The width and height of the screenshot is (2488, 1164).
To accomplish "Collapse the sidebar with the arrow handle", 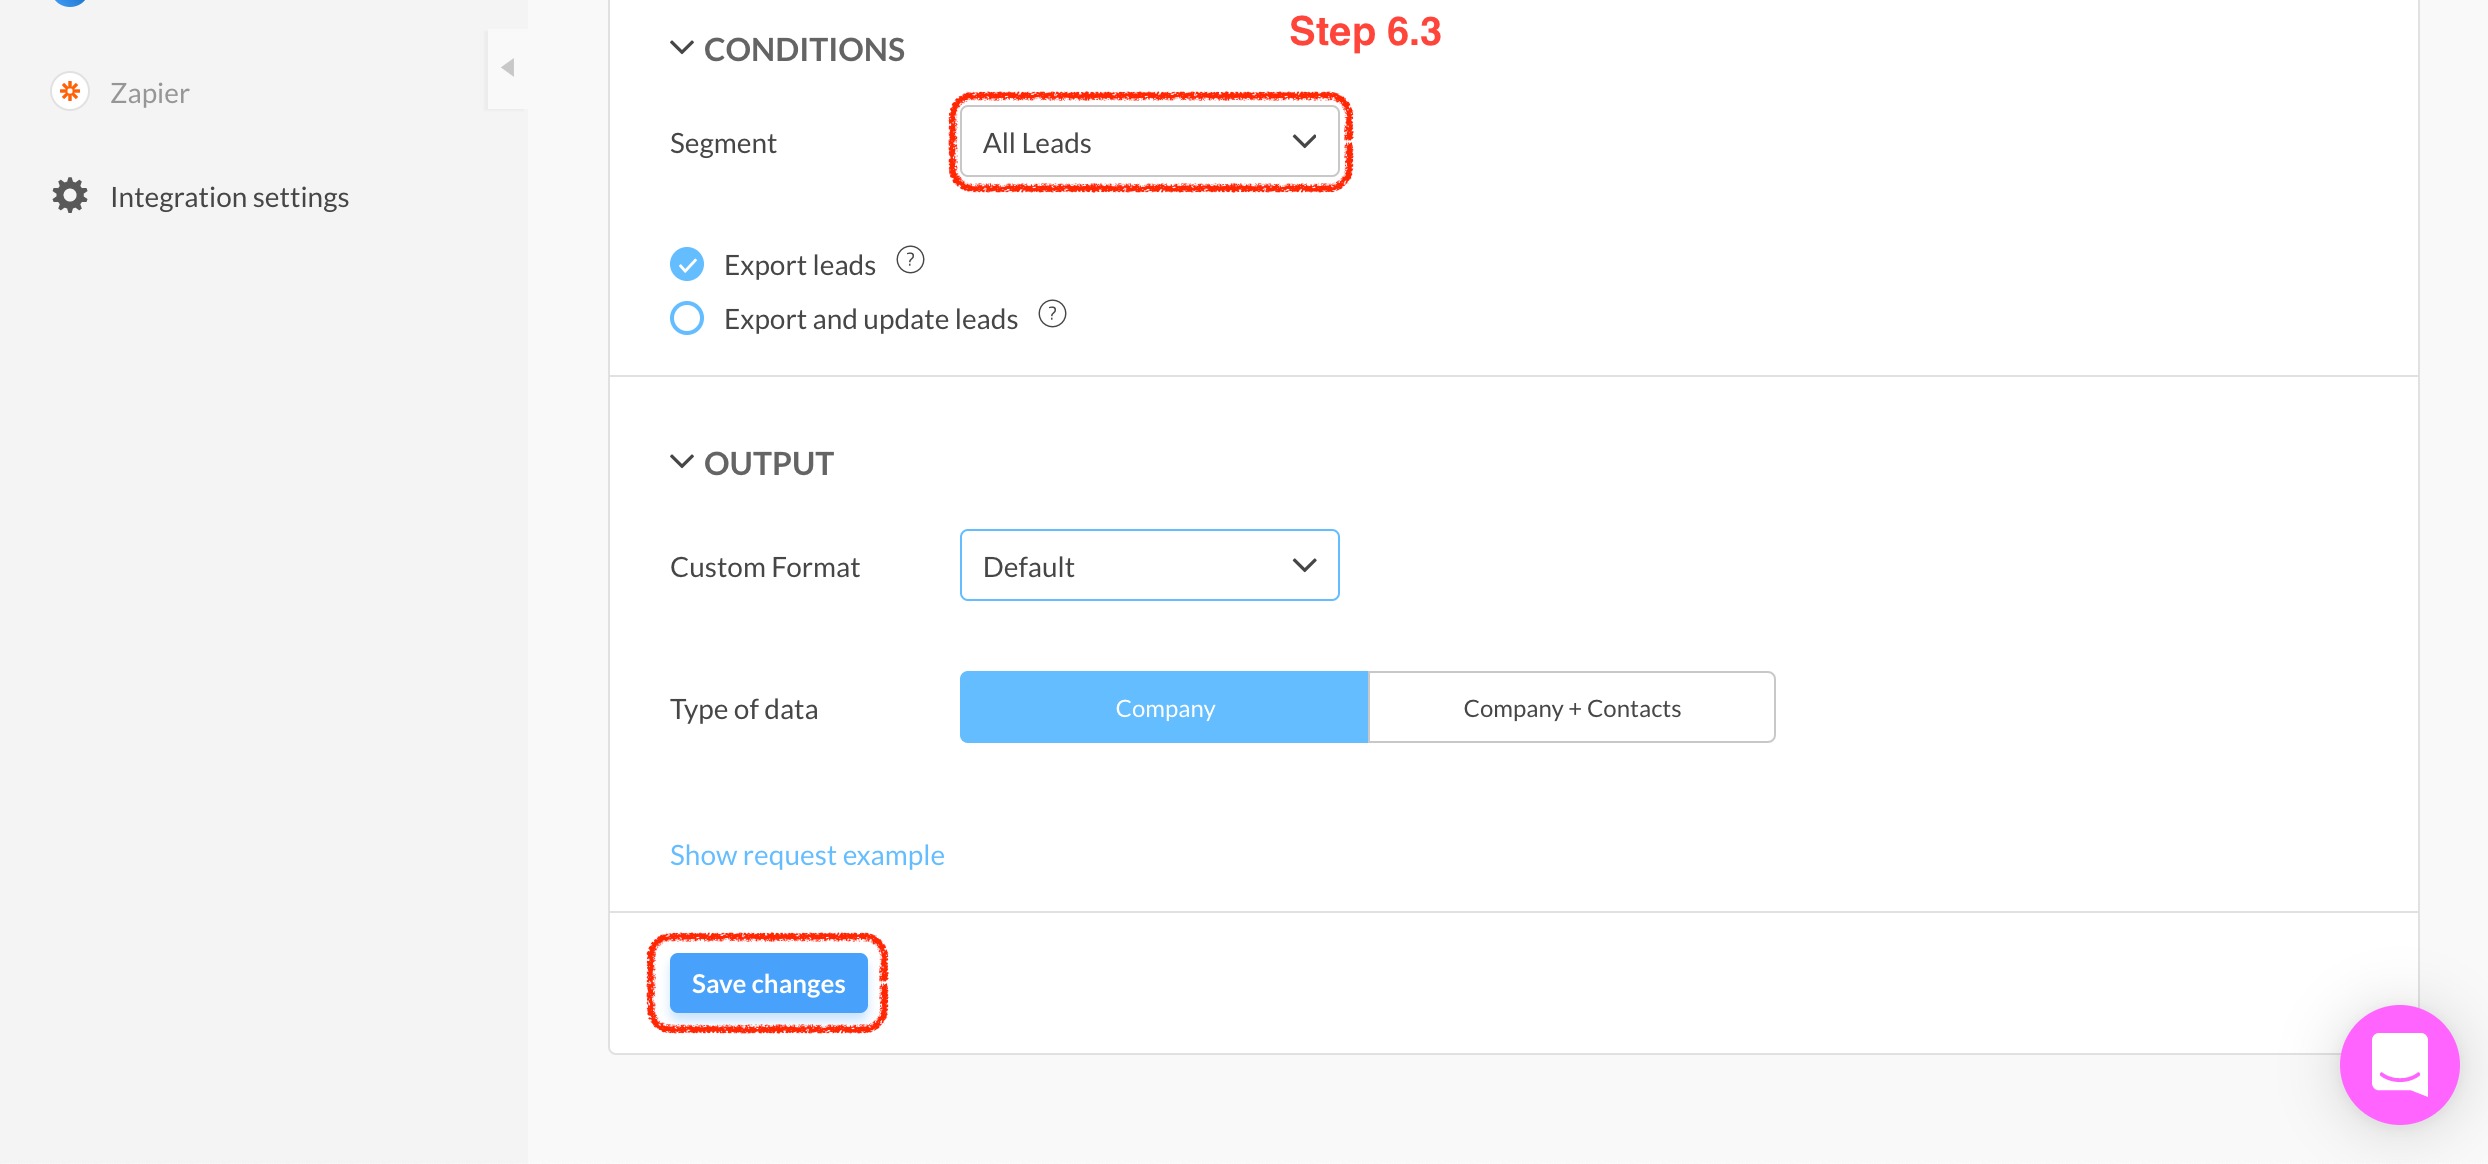I will [x=508, y=68].
